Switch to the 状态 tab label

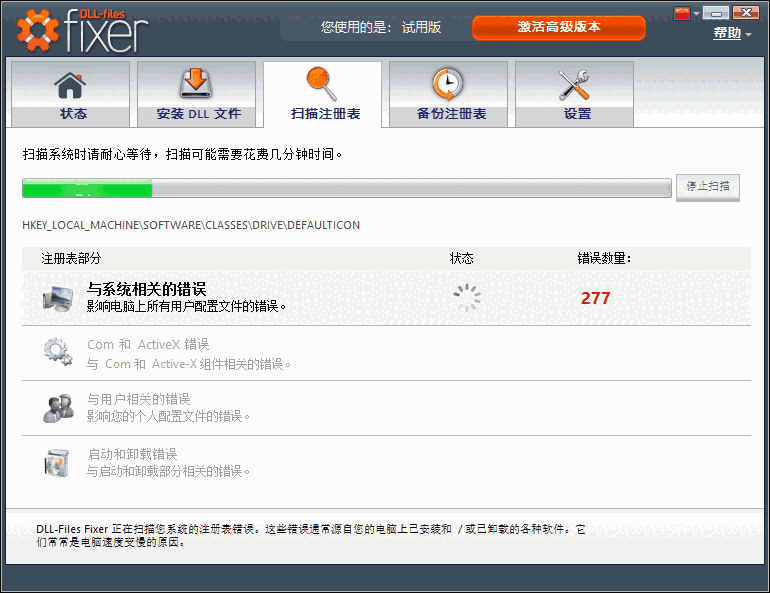(x=73, y=114)
